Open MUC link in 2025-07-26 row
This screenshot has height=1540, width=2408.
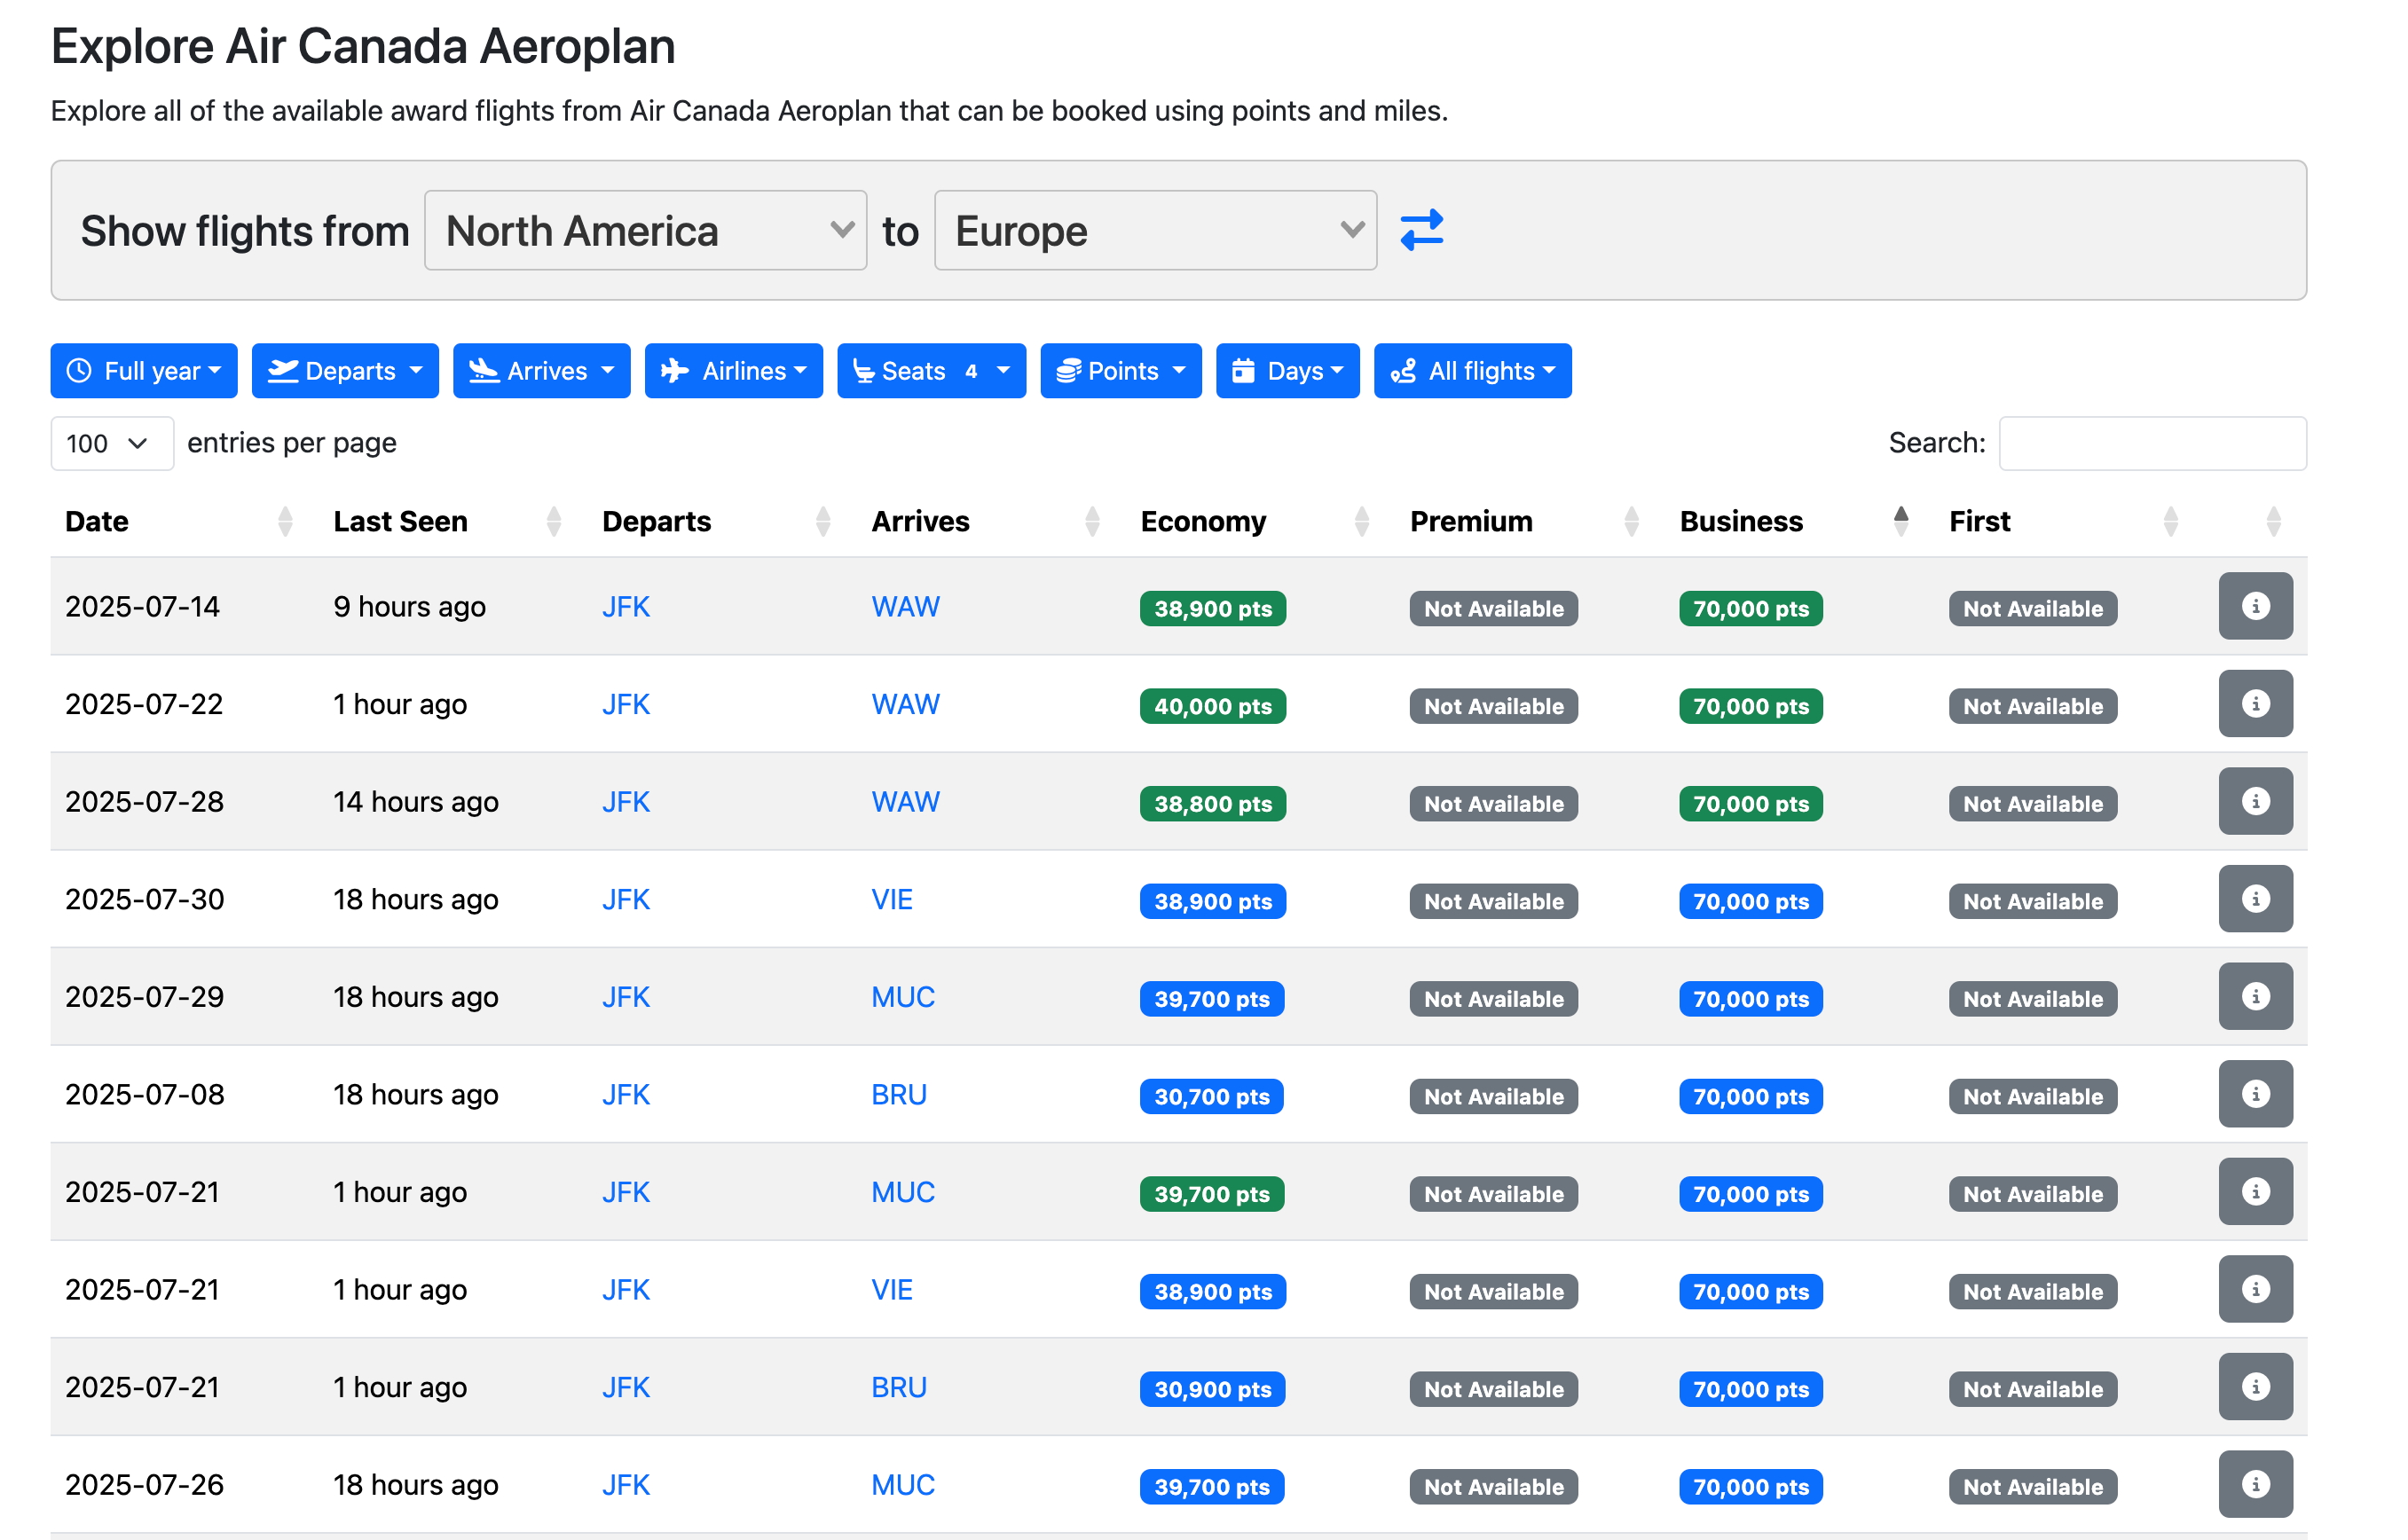coord(903,1484)
